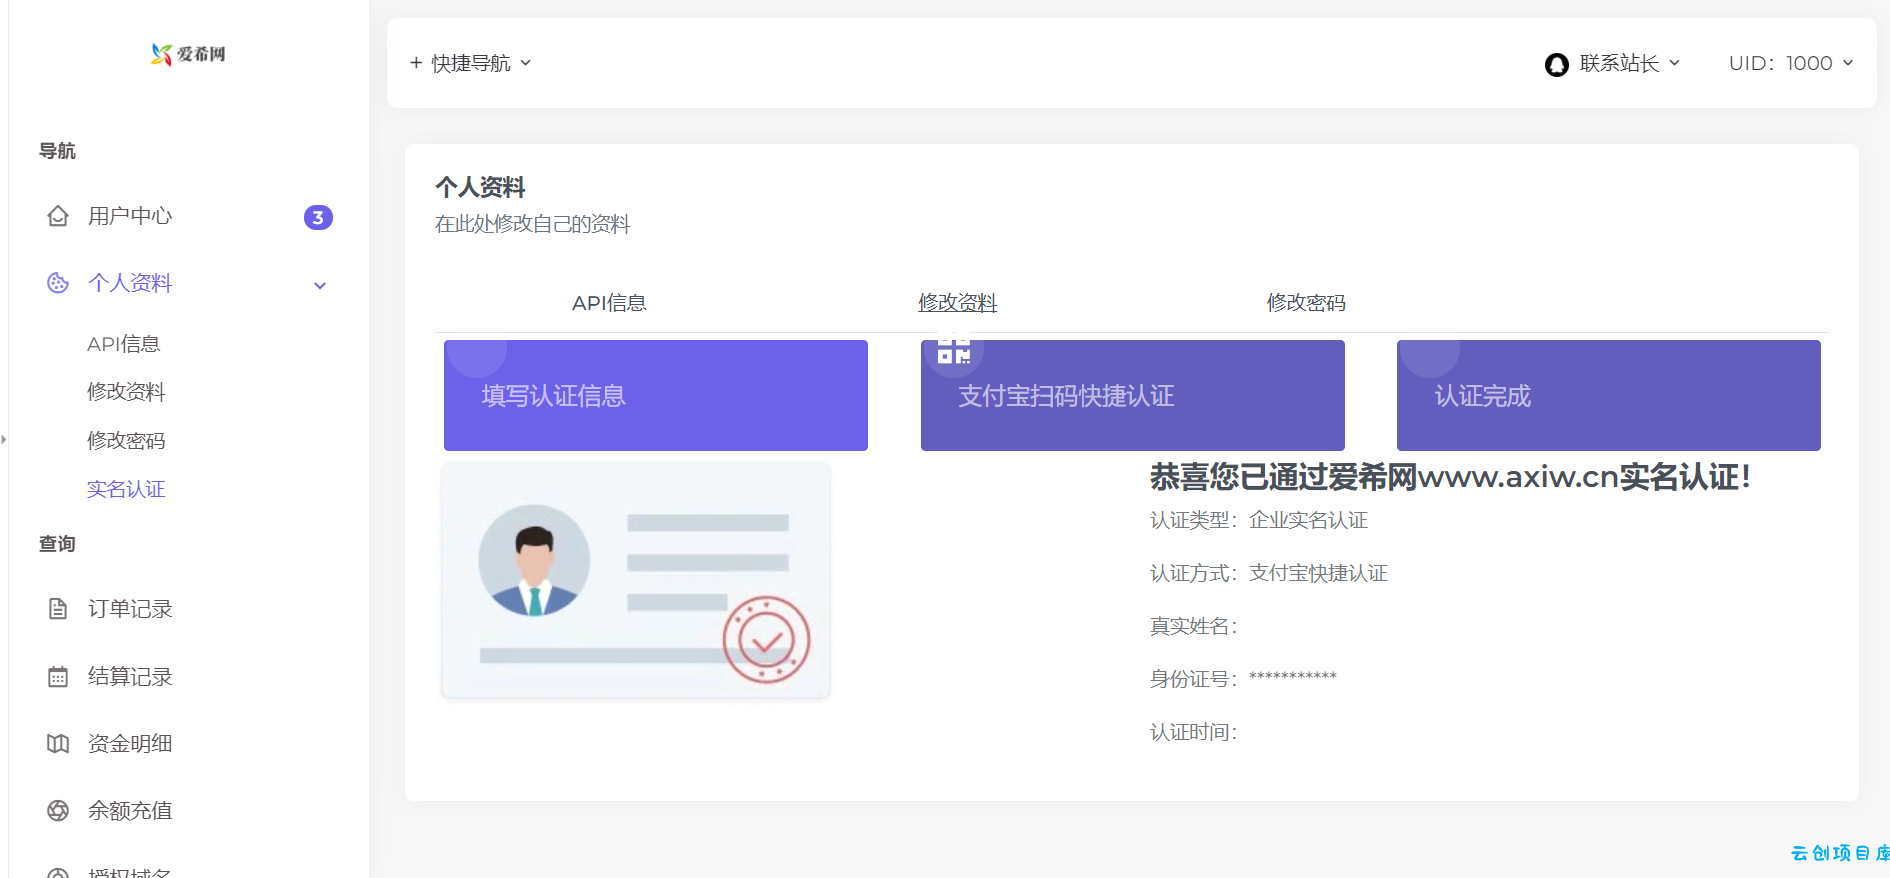This screenshot has height=878, width=1890.
Task: Click the QR code icon on 支付宝扫码快捷认证
Action: coord(953,351)
